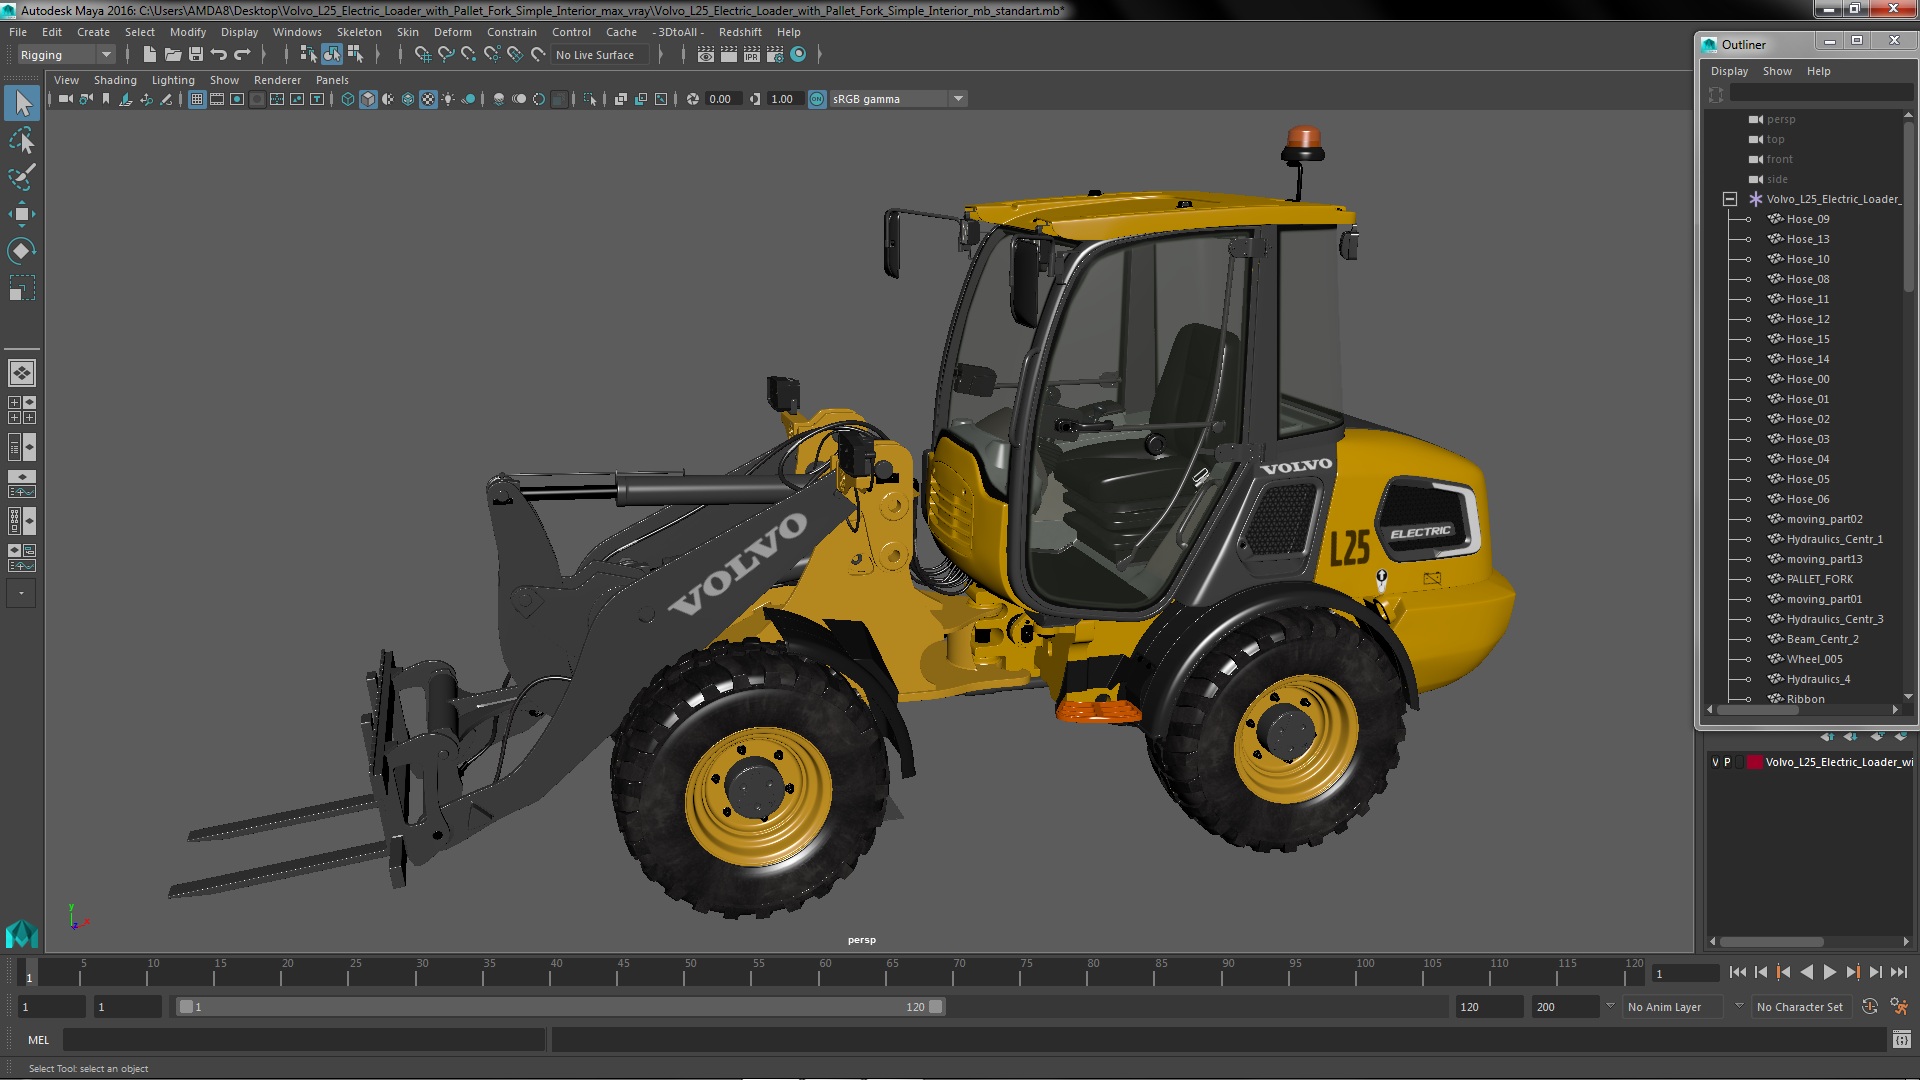Go to start of playback range

pyautogui.click(x=1737, y=972)
